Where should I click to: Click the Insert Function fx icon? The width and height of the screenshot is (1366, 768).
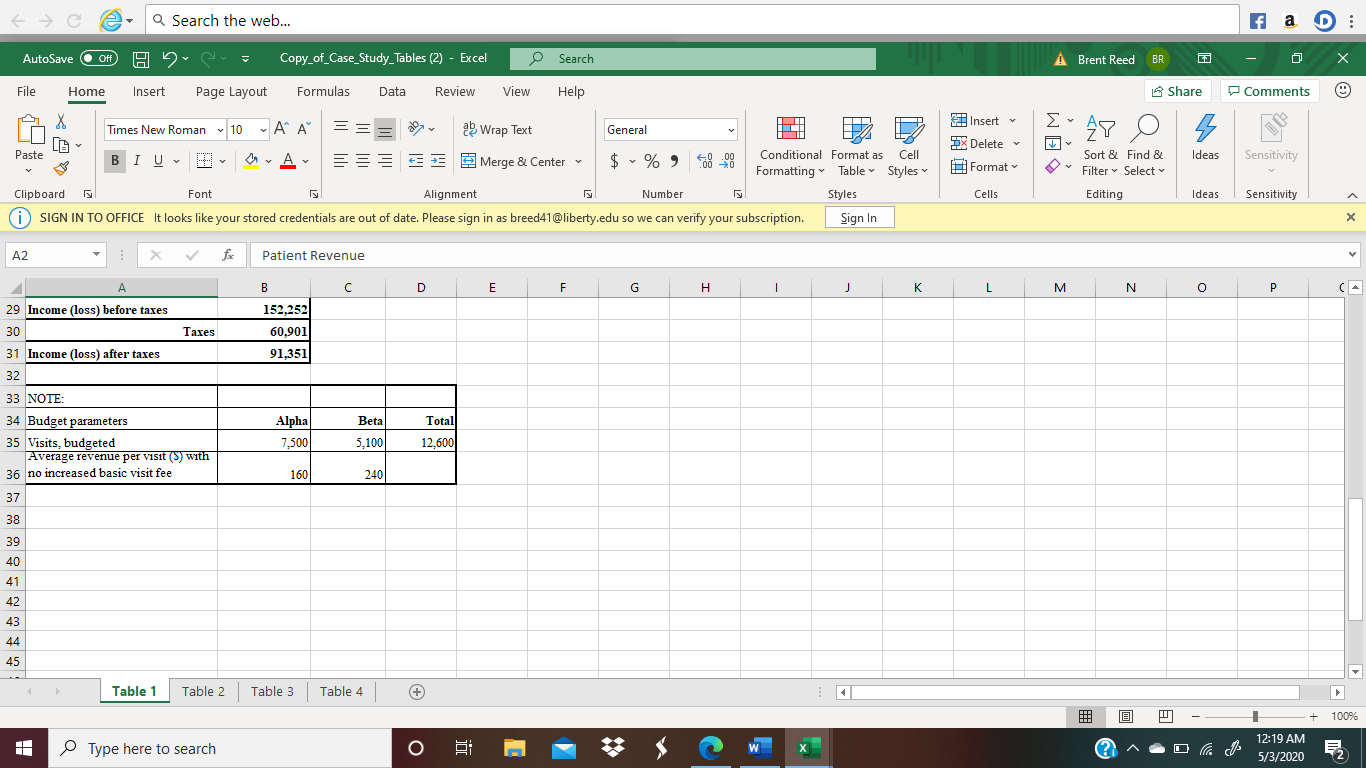tap(228, 256)
